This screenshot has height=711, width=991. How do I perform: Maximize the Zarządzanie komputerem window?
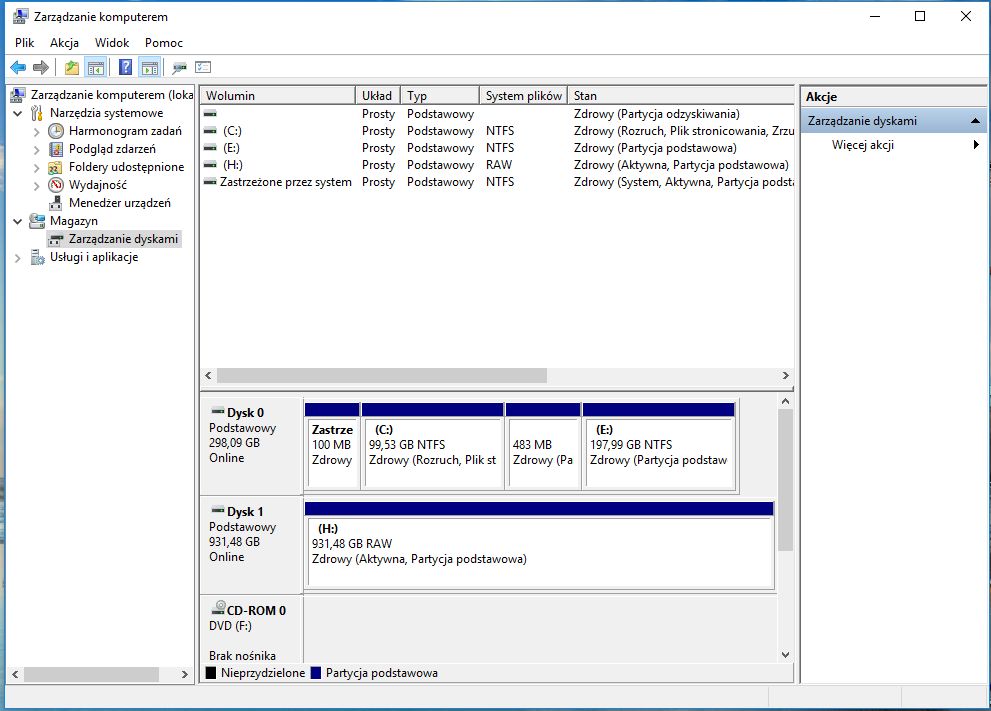point(920,16)
